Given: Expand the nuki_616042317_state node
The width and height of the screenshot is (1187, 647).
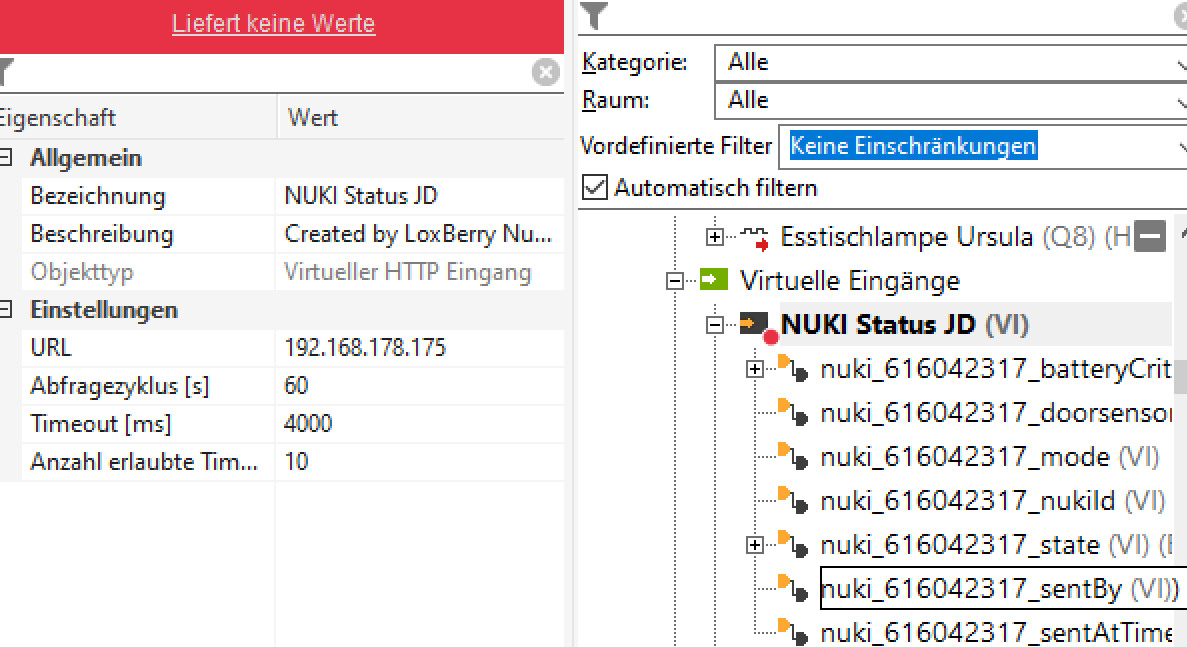Looking at the screenshot, I should (755, 545).
